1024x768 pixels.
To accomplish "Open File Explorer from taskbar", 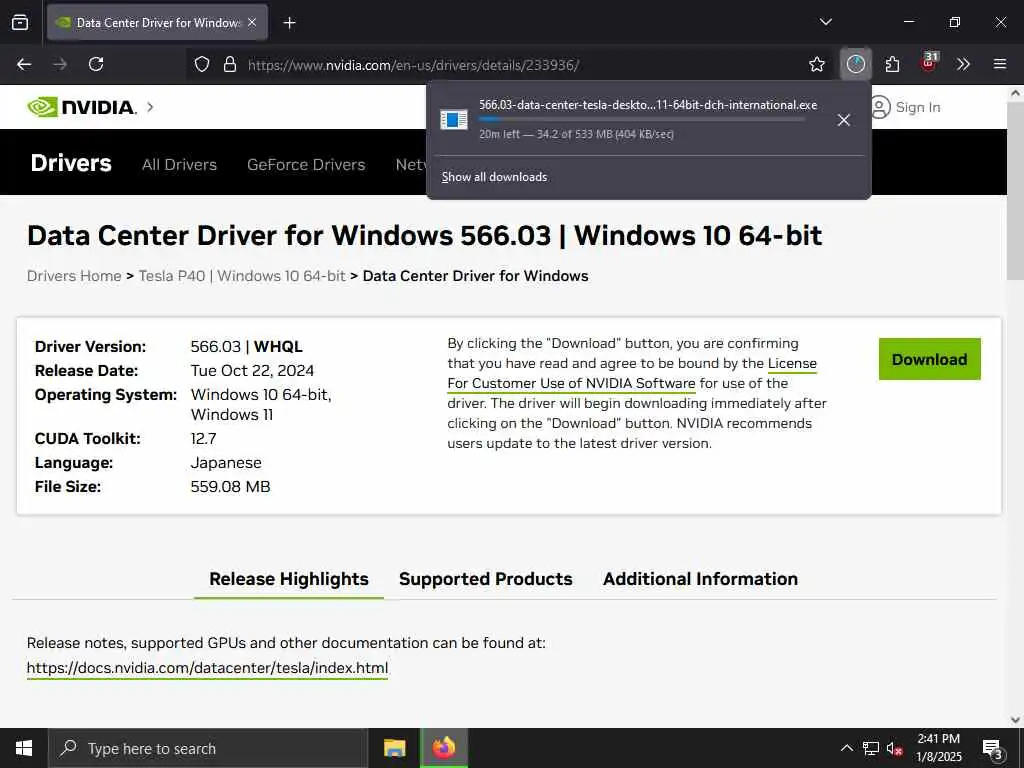I will click(x=394, y=748).
